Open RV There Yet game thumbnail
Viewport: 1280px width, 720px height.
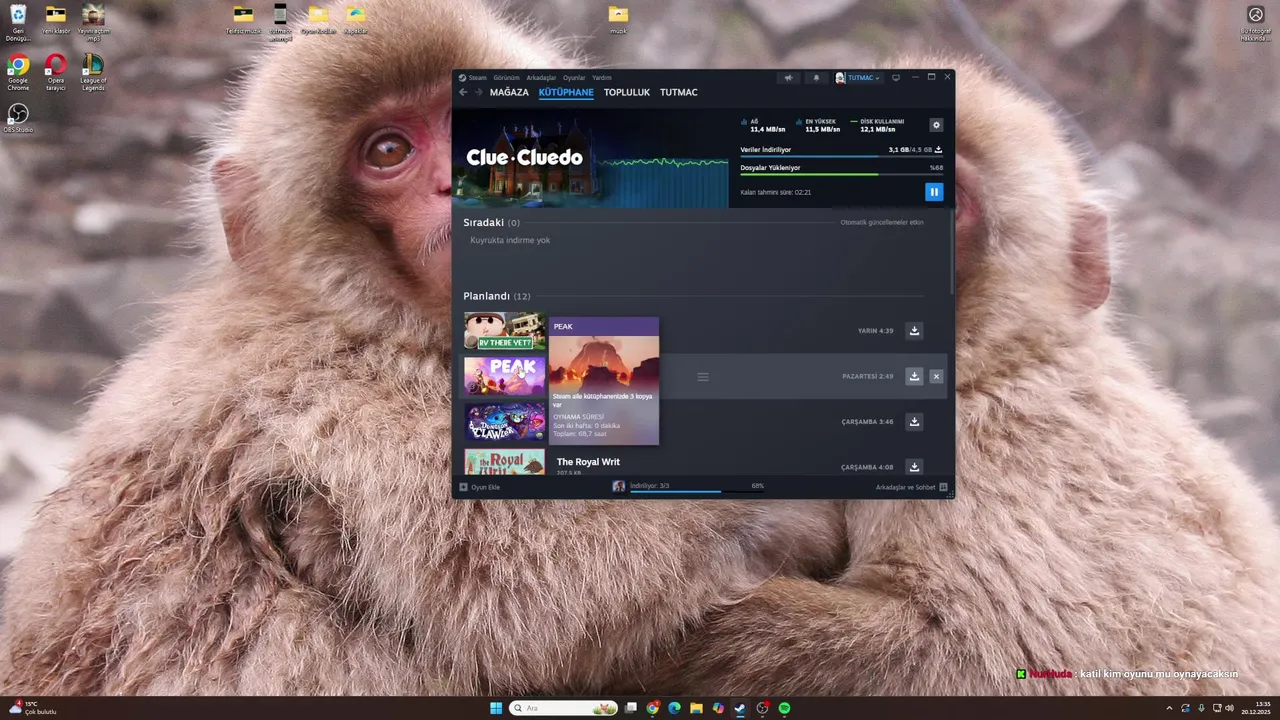(504, 331)
